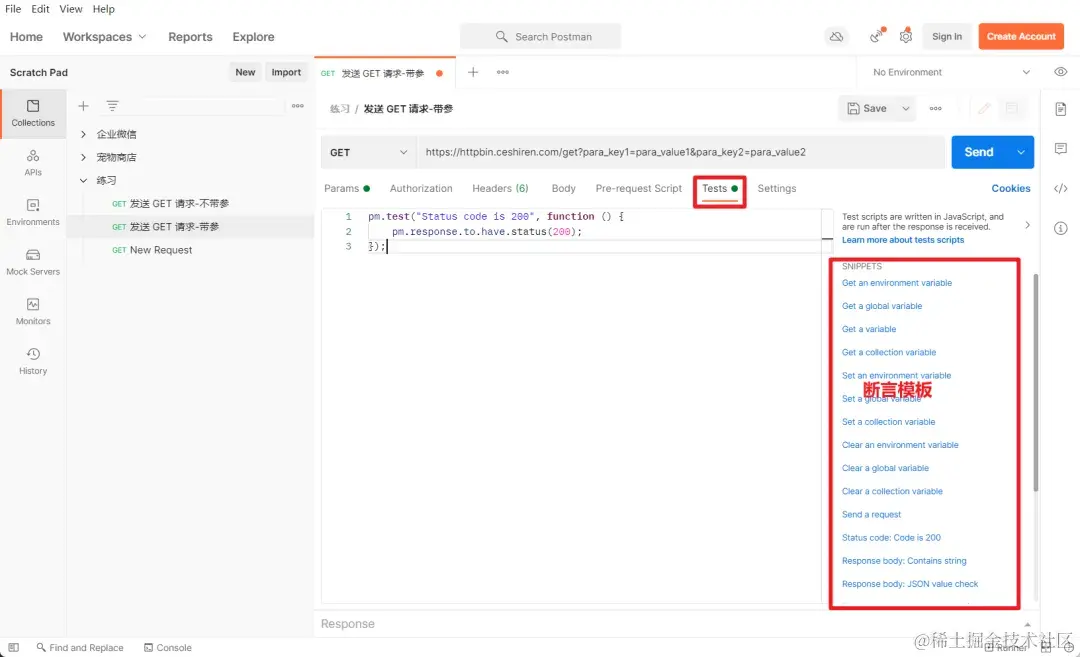This screenshot has height=657, width=1080.
Task: Open Learn more about tests scripts link
Action: pos(903,240)
